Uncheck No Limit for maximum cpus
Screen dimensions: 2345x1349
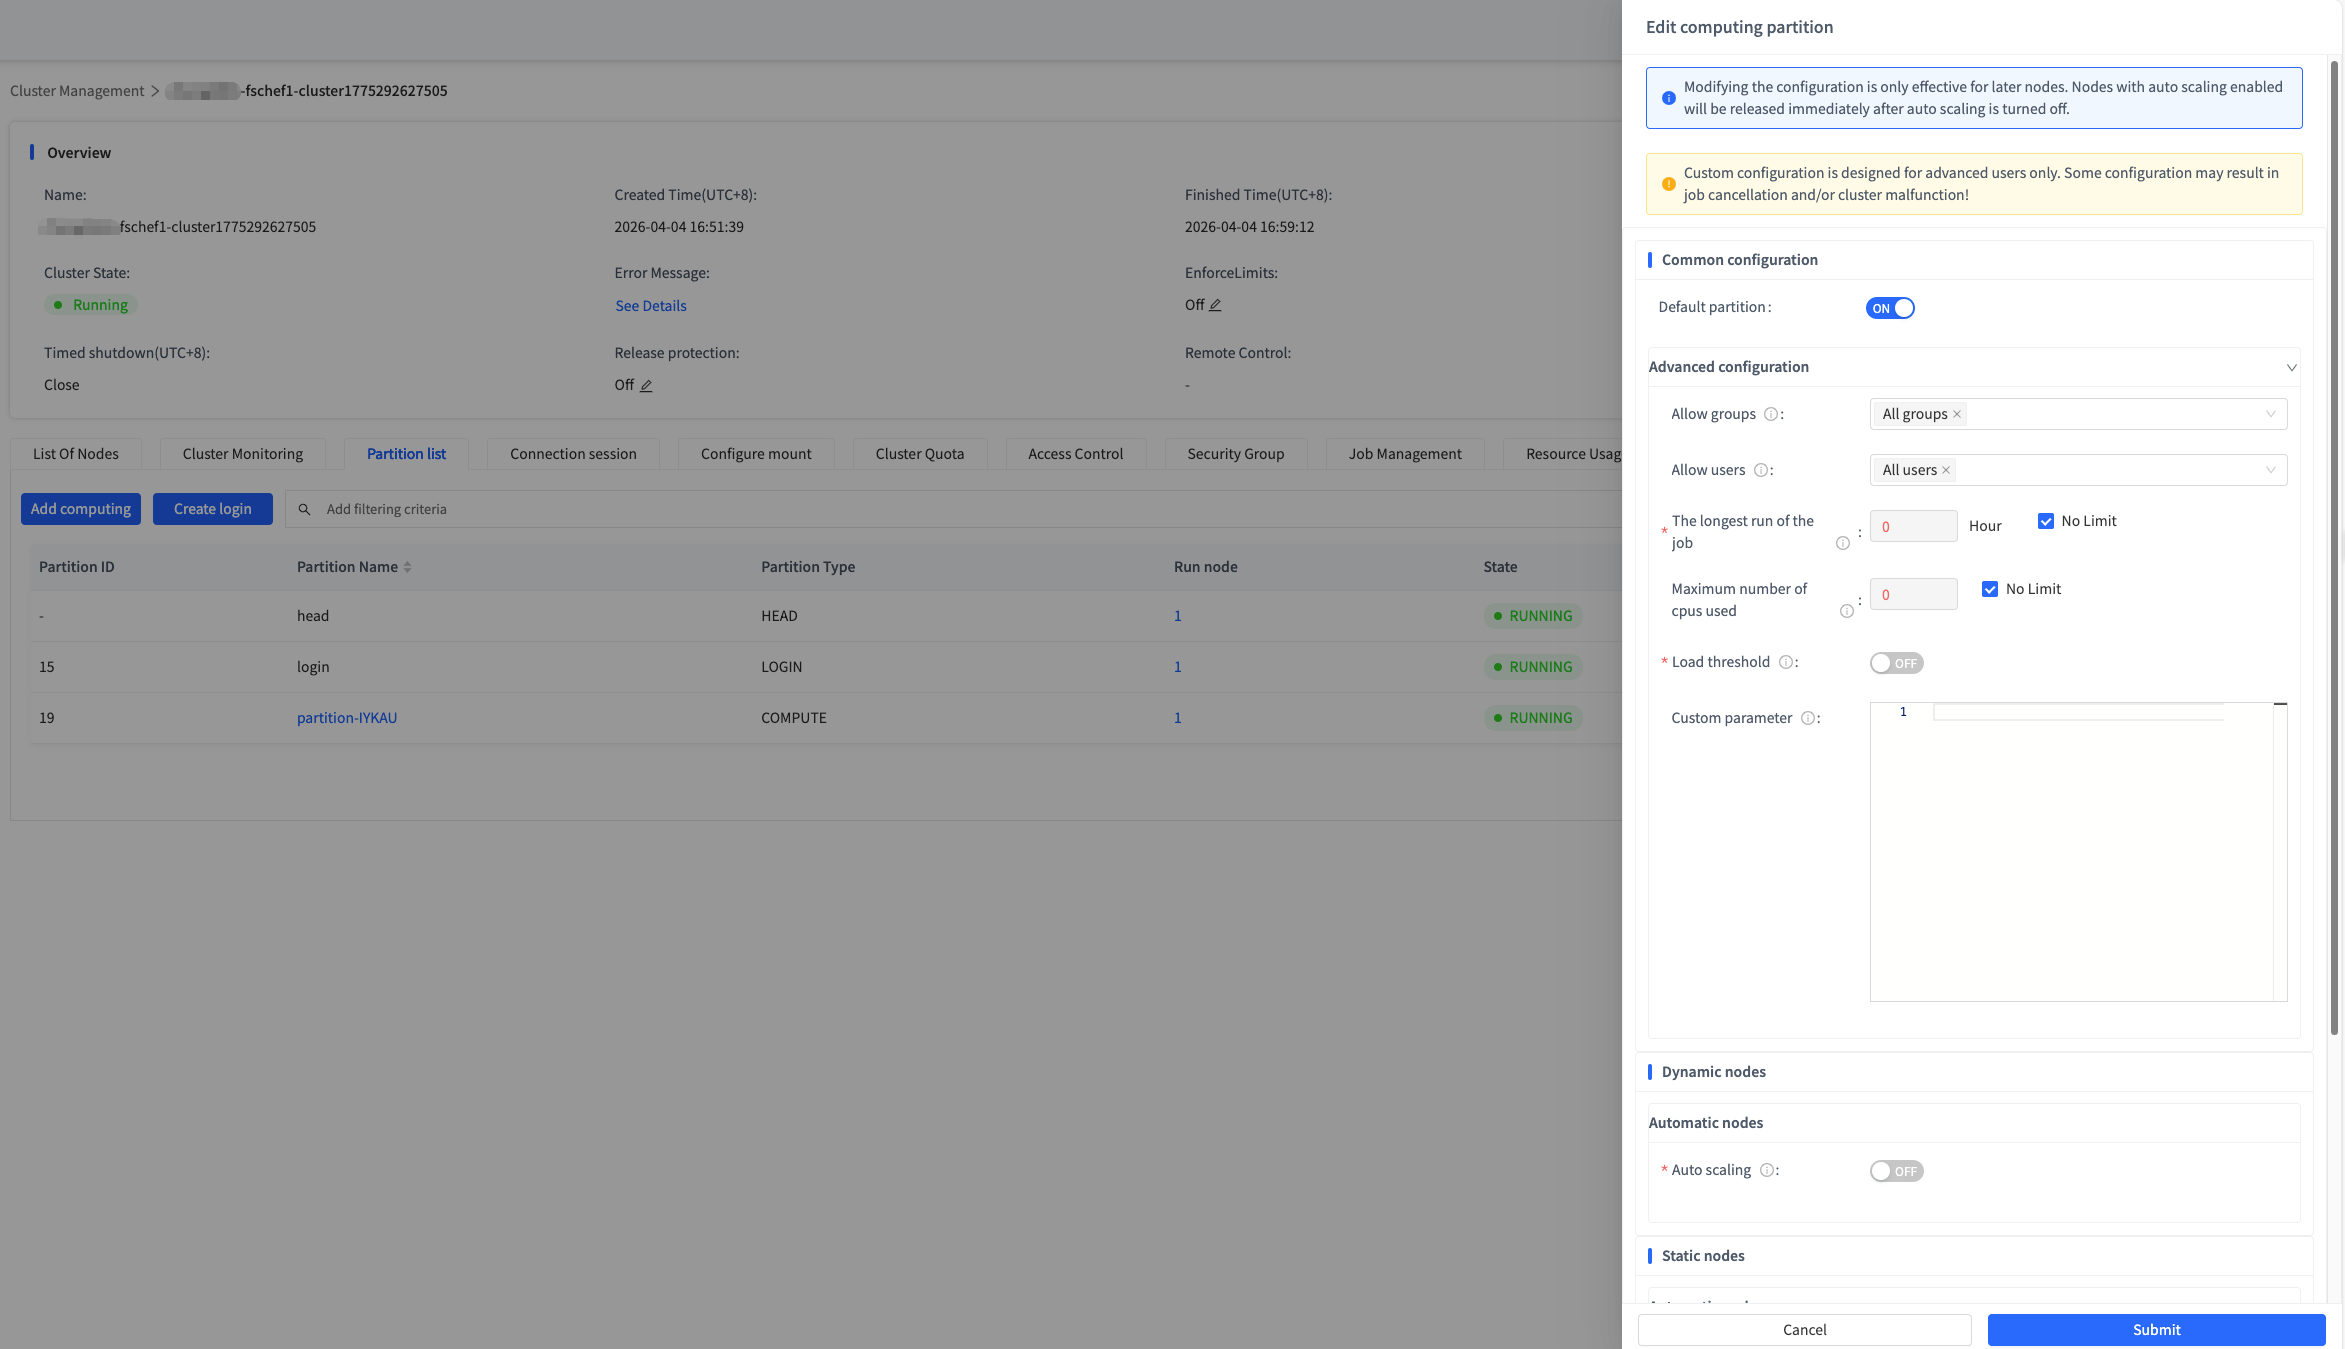click(1989, 589)
